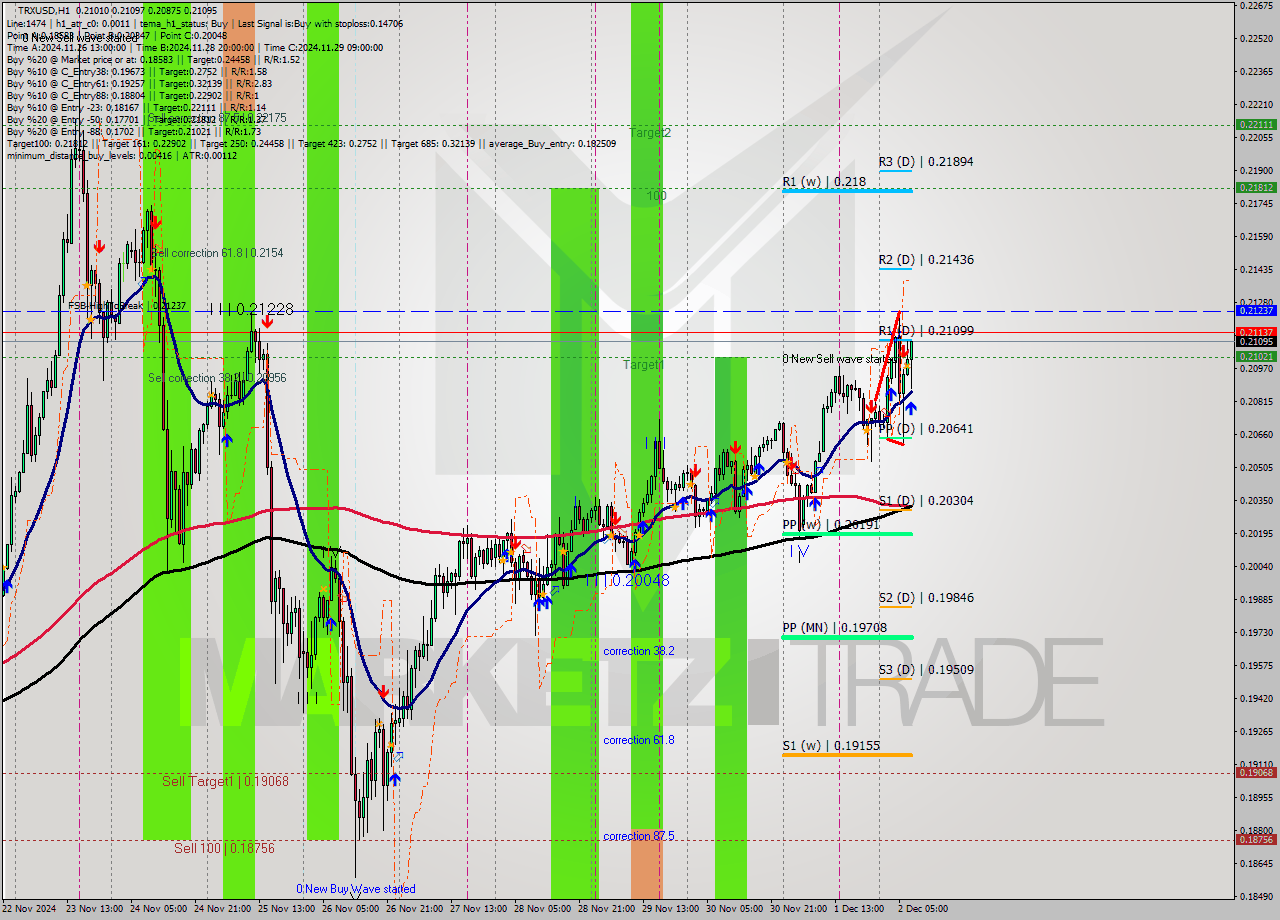This screenshot has width=1280, height=920.
Task: Click the 0.22675 price scale tick
Action: 1256,5
